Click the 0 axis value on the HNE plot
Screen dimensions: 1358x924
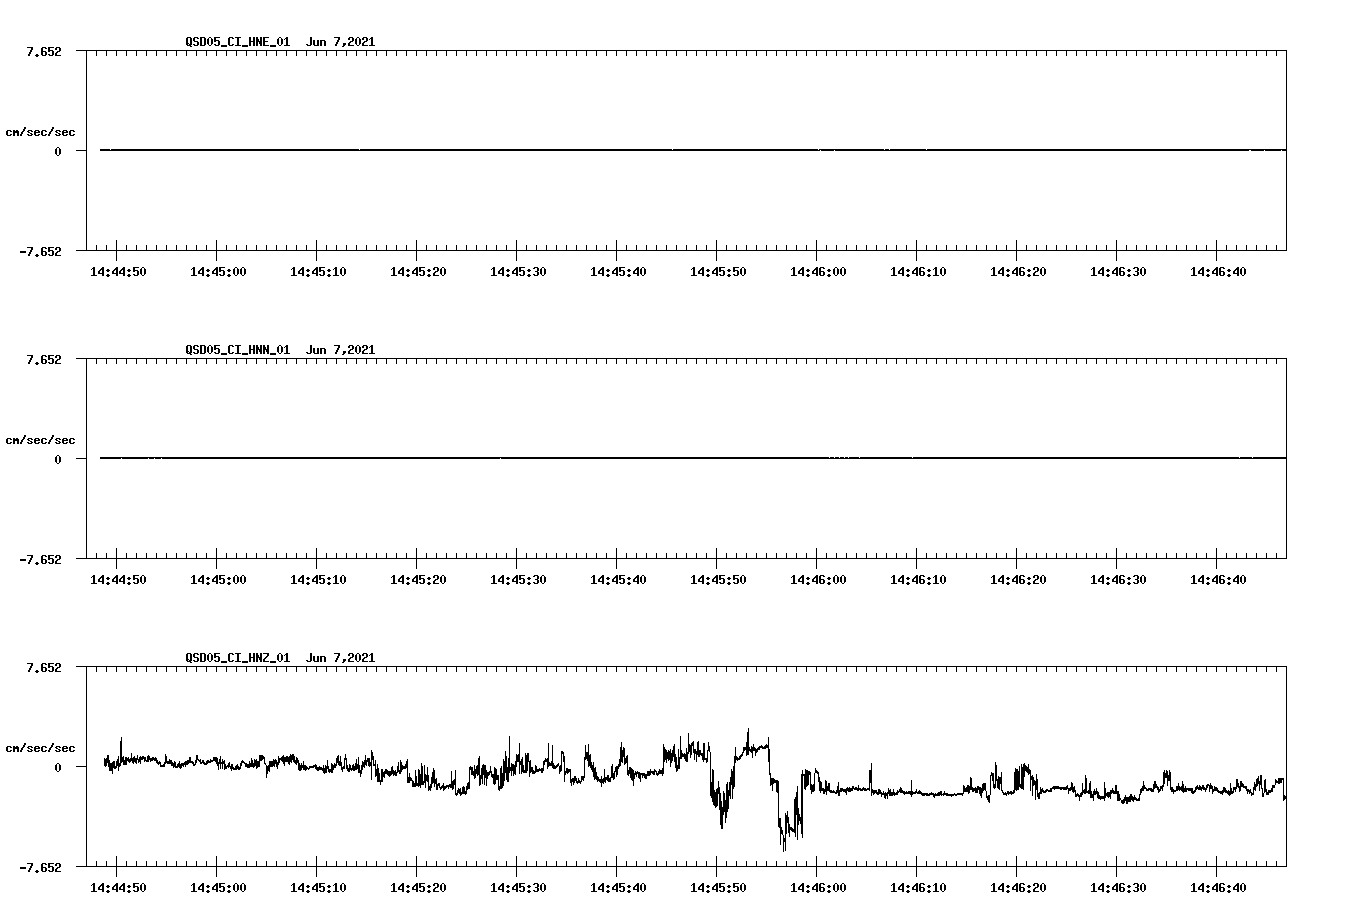58,151
